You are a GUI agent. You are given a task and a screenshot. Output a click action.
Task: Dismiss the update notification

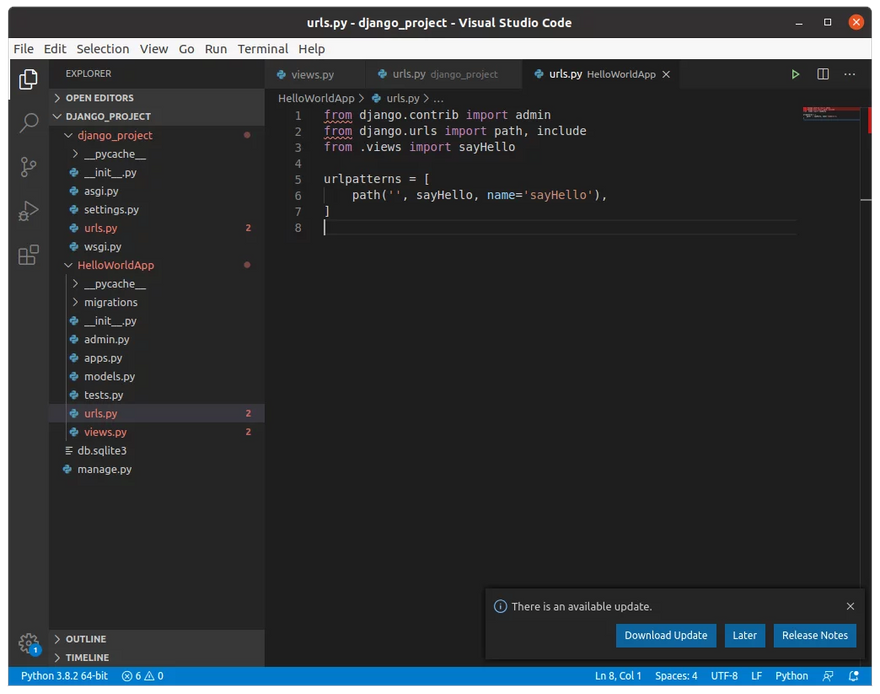850,606
